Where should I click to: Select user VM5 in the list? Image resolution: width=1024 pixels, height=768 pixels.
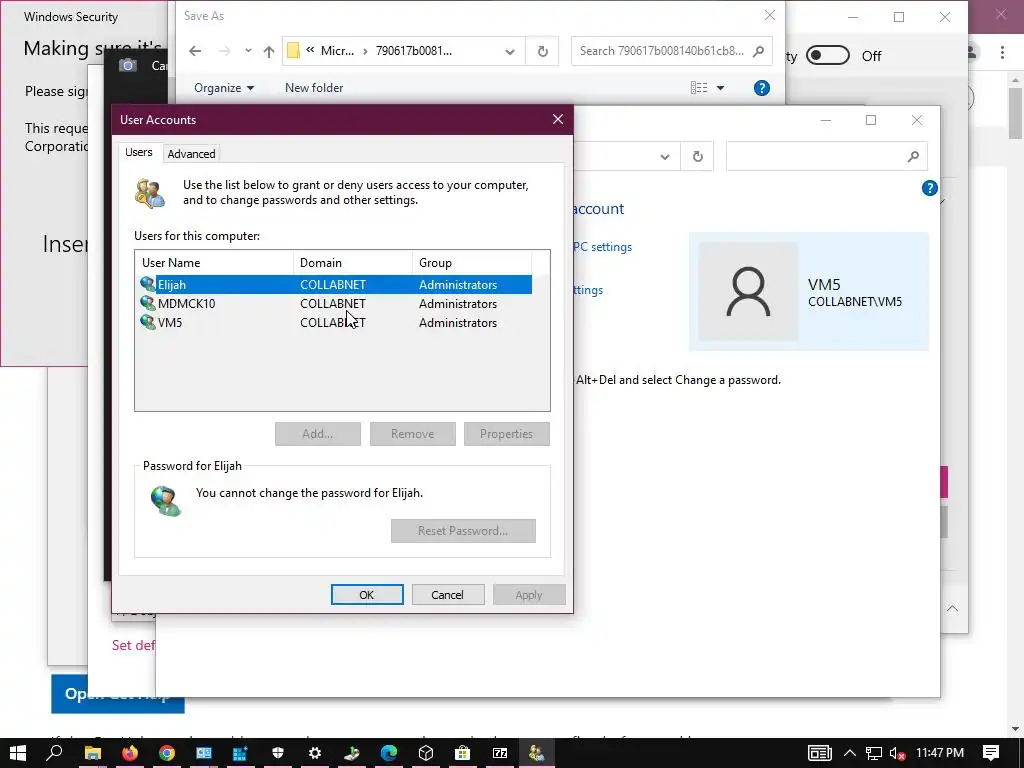[x=335, y=323]
